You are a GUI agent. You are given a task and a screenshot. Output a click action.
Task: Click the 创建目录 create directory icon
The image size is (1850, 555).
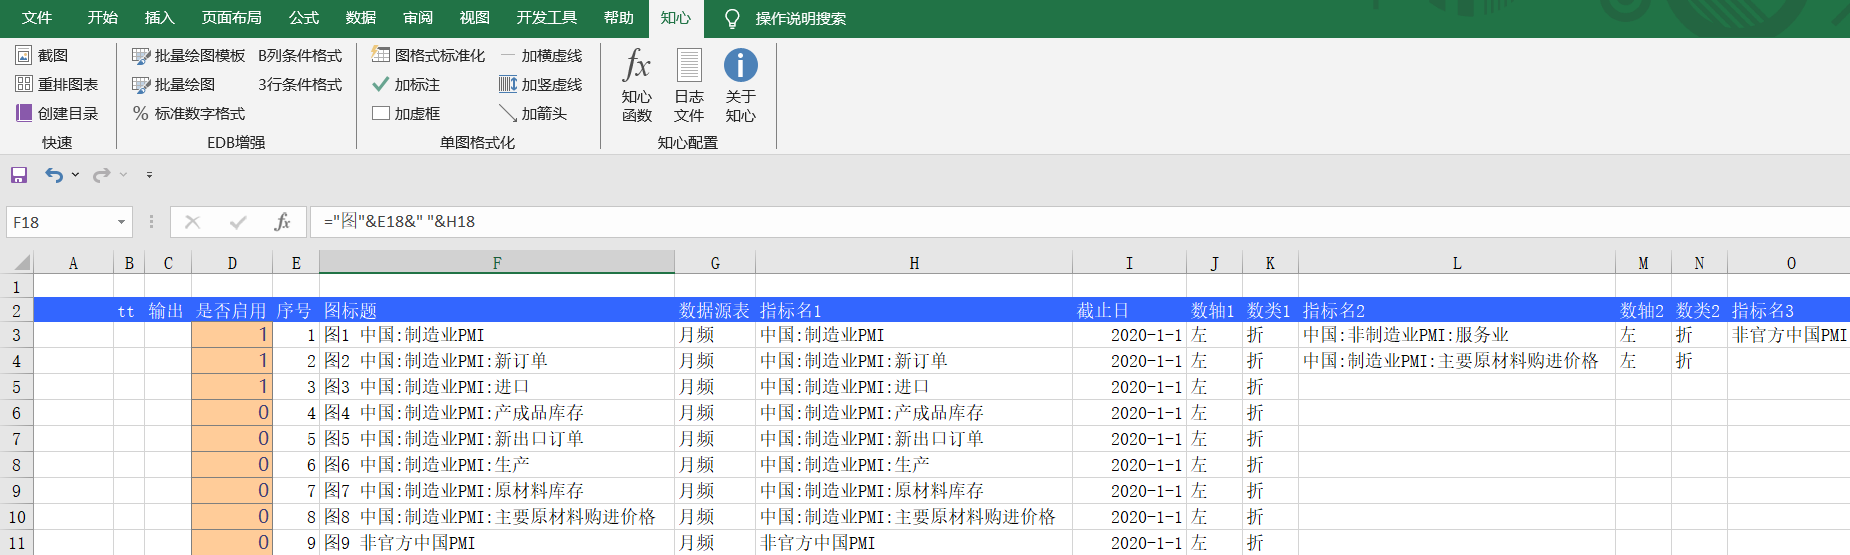coord(23,113)
